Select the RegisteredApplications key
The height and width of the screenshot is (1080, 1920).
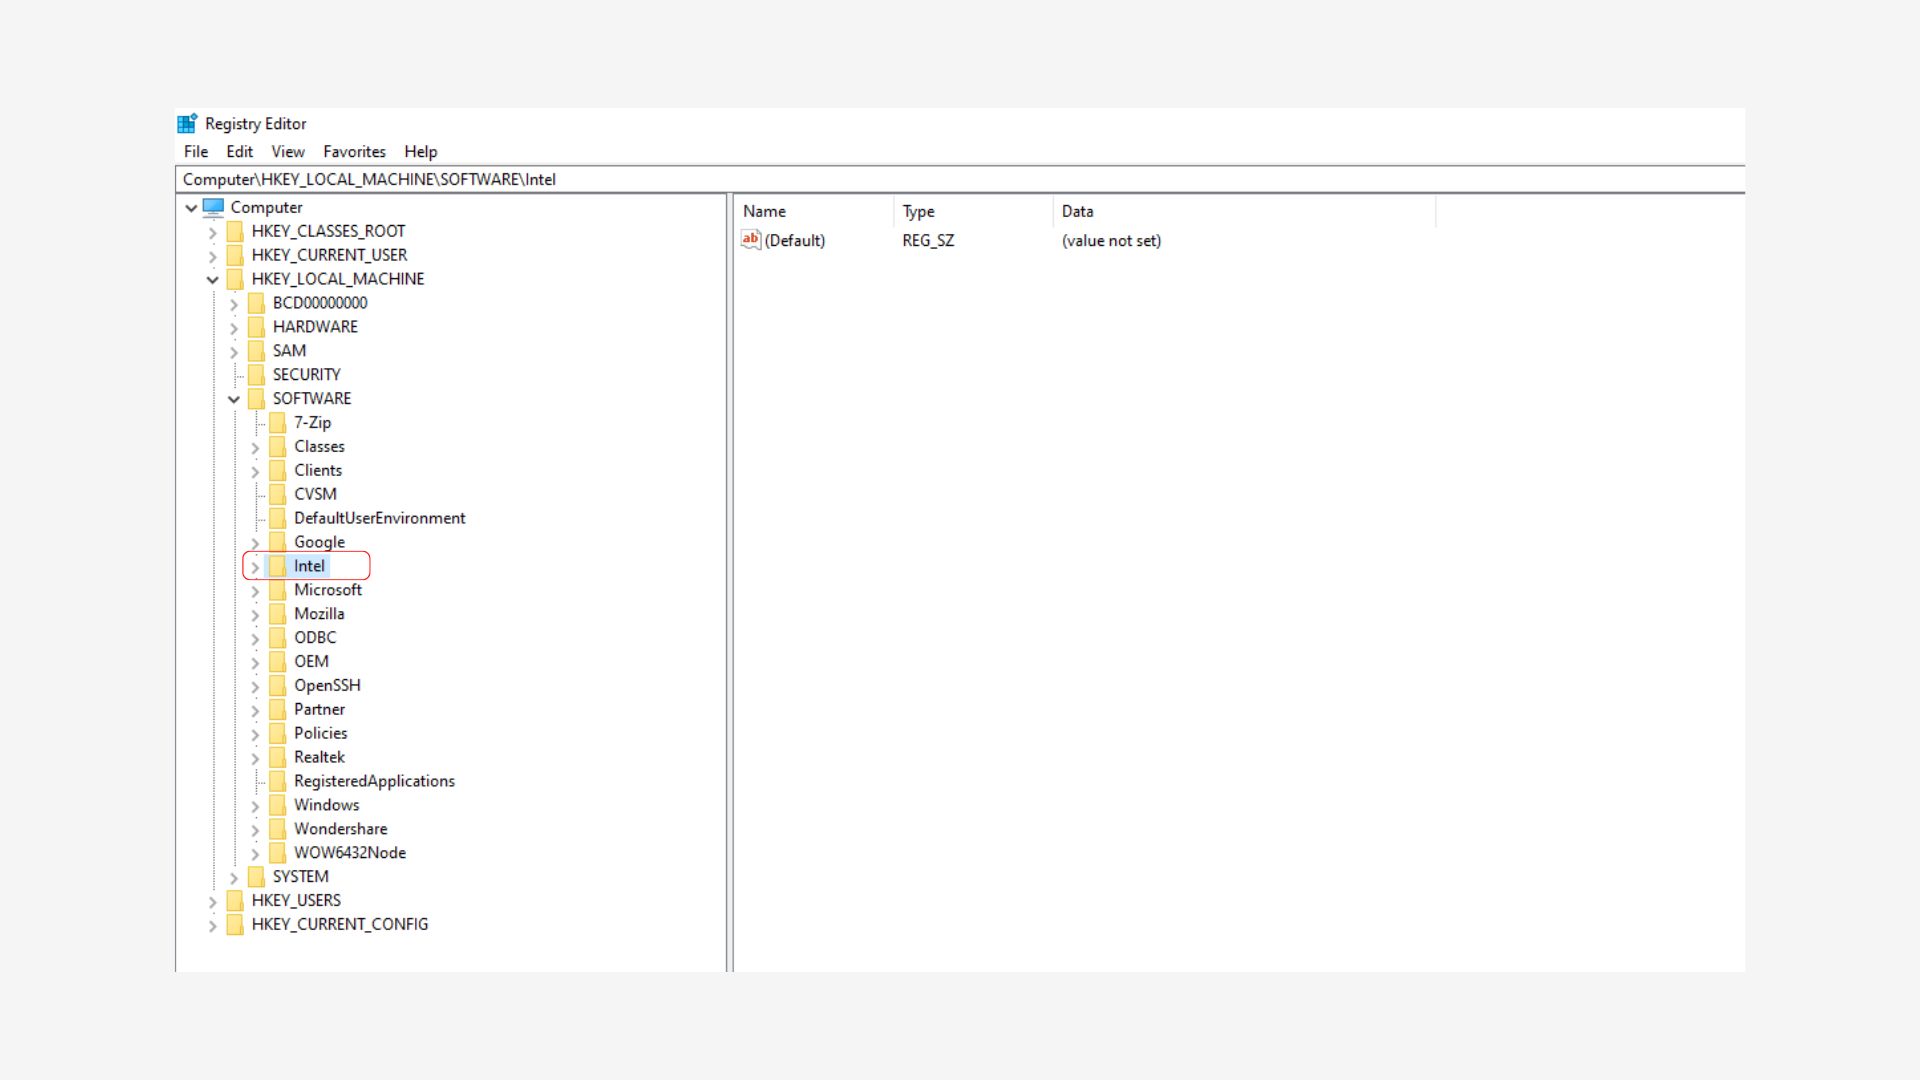pos(374,781)
